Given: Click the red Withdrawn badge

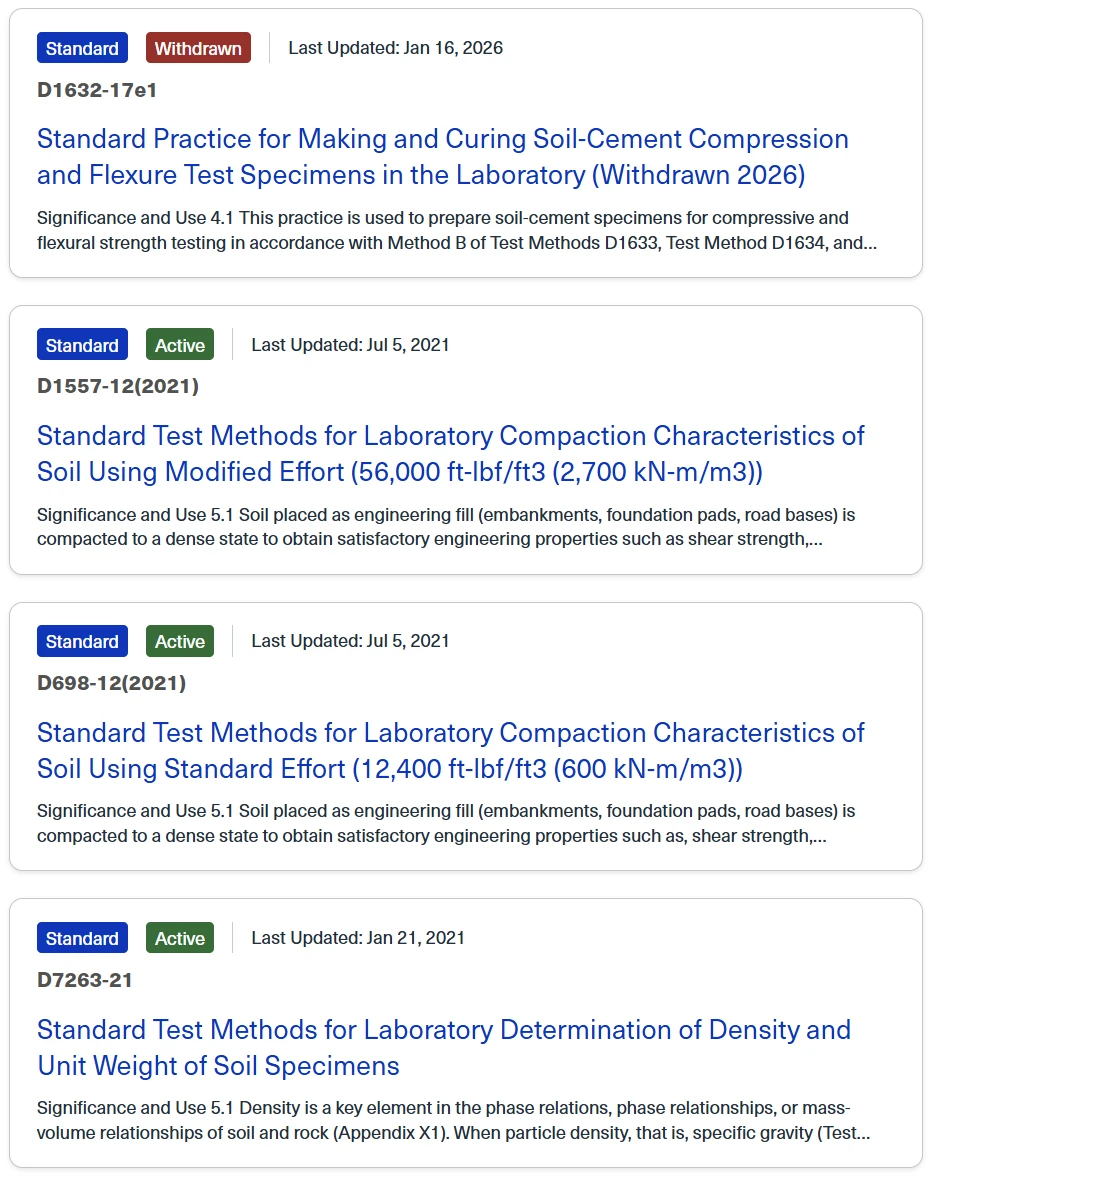Looking at the screenshot, I should [x=198, y=48].
